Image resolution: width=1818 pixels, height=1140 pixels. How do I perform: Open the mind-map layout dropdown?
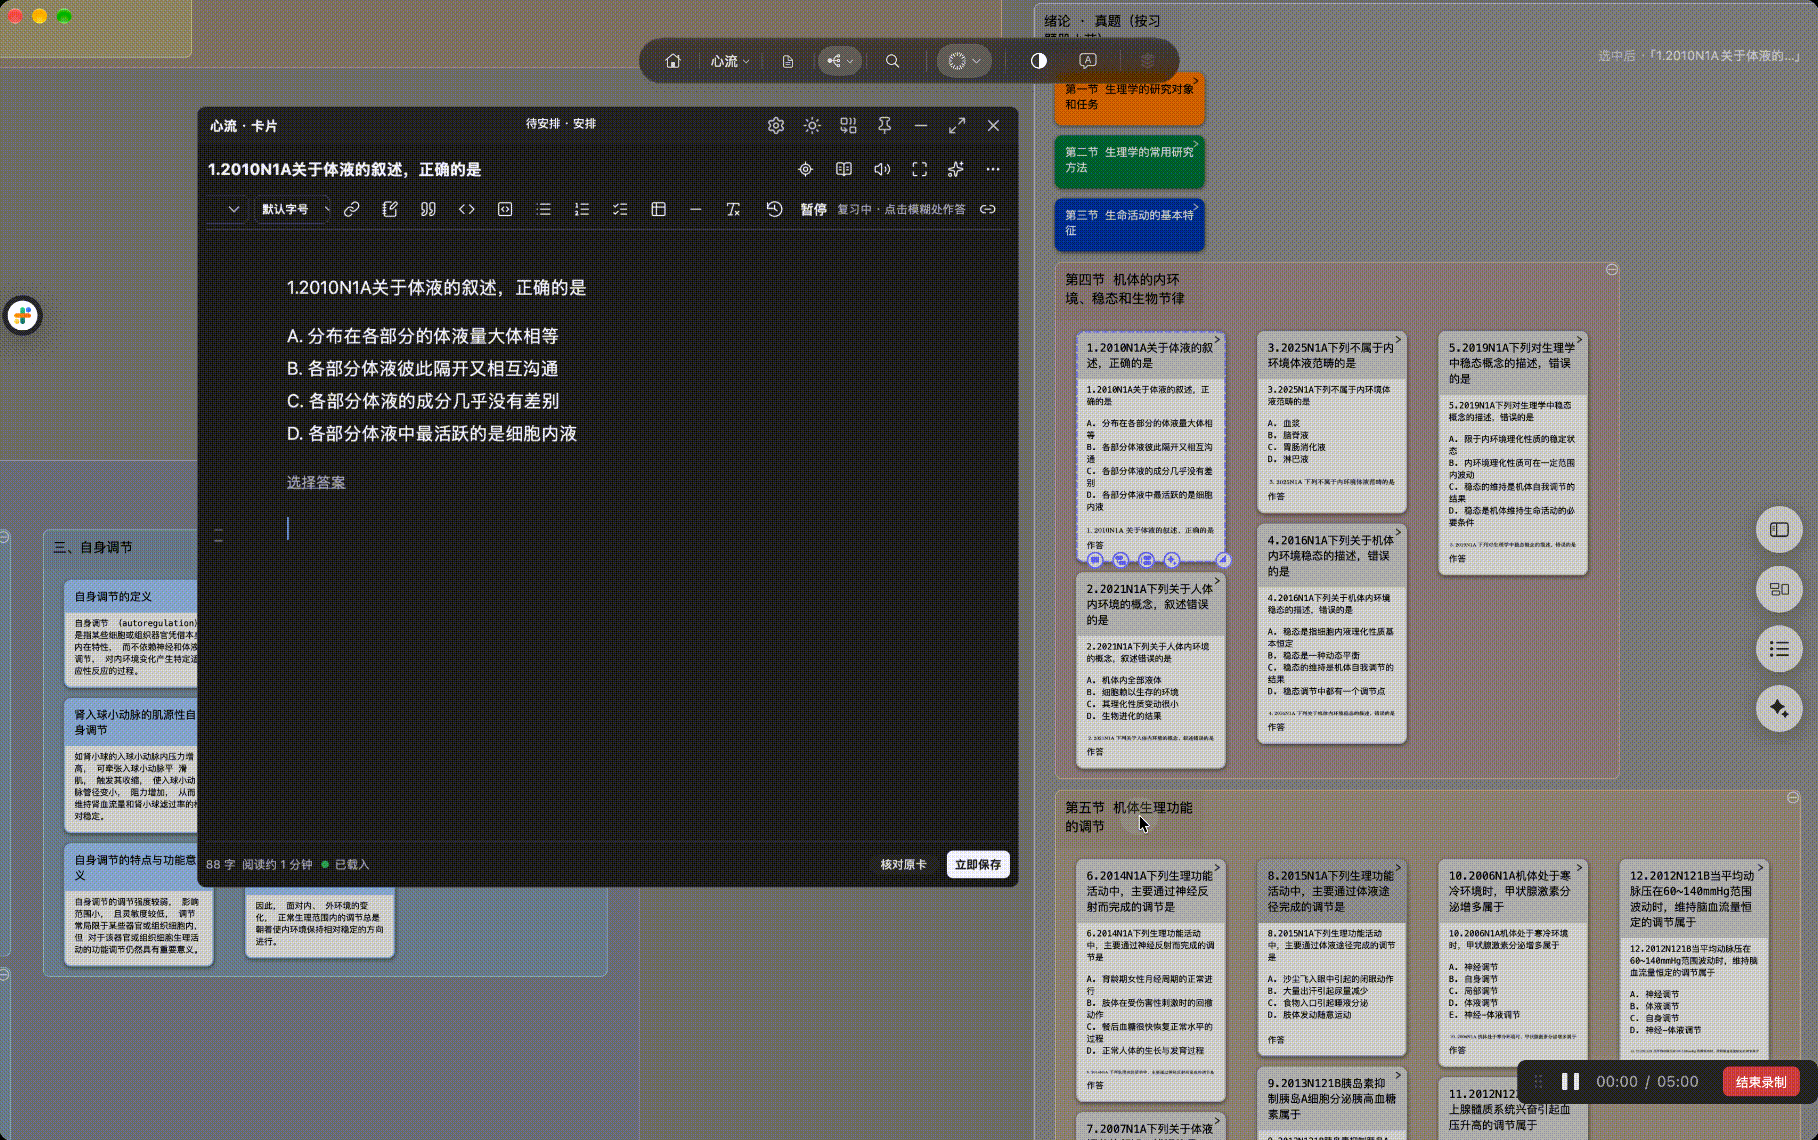pyautogui.click(x=840, y=61)
